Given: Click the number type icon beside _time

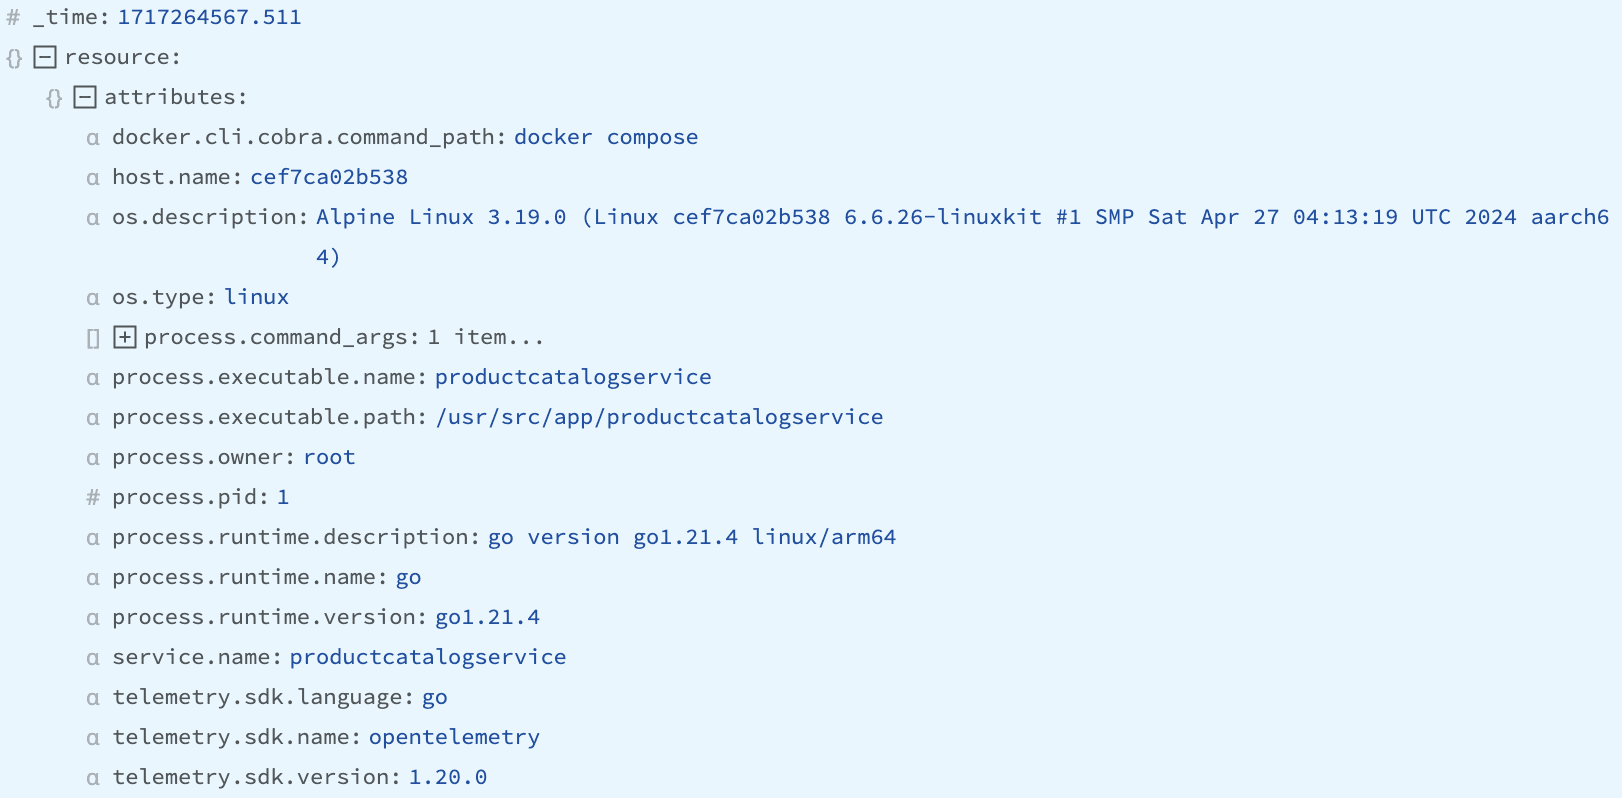Looking at the screenshot, I should pos(14,17).
